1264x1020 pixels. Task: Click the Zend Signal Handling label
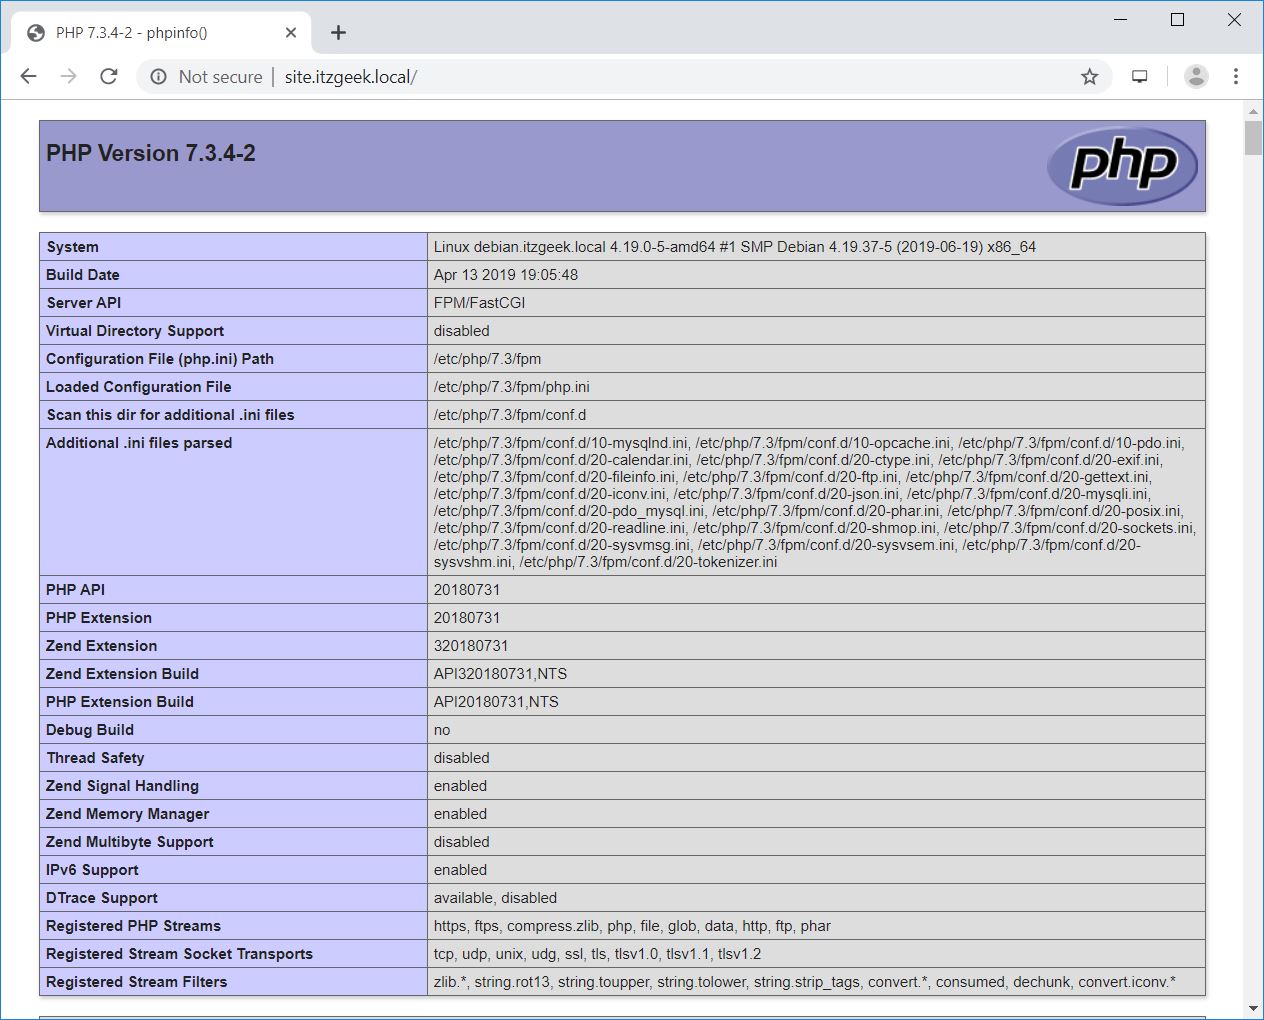(122, 786)
